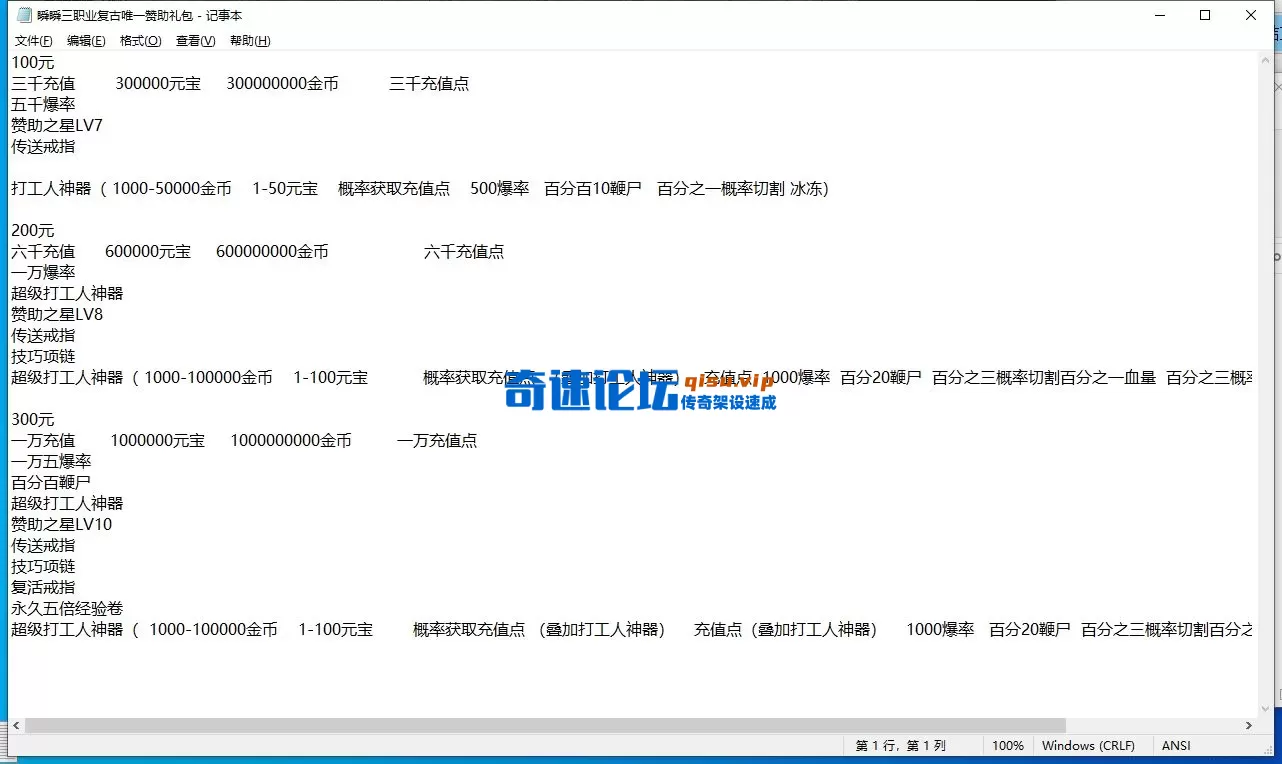Place the cursor on the 100元 text line

point(33,62)
